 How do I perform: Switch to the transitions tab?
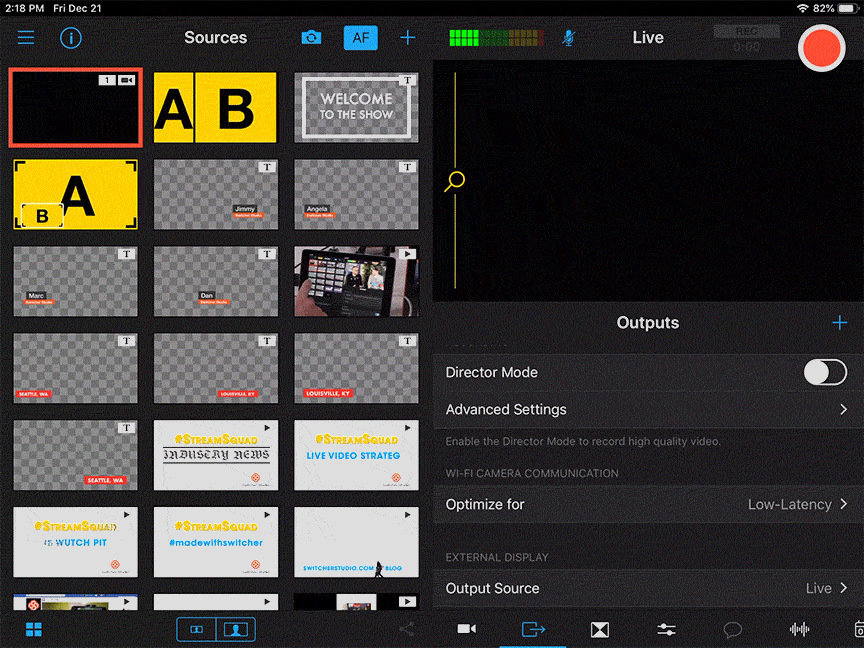point(599,629)
